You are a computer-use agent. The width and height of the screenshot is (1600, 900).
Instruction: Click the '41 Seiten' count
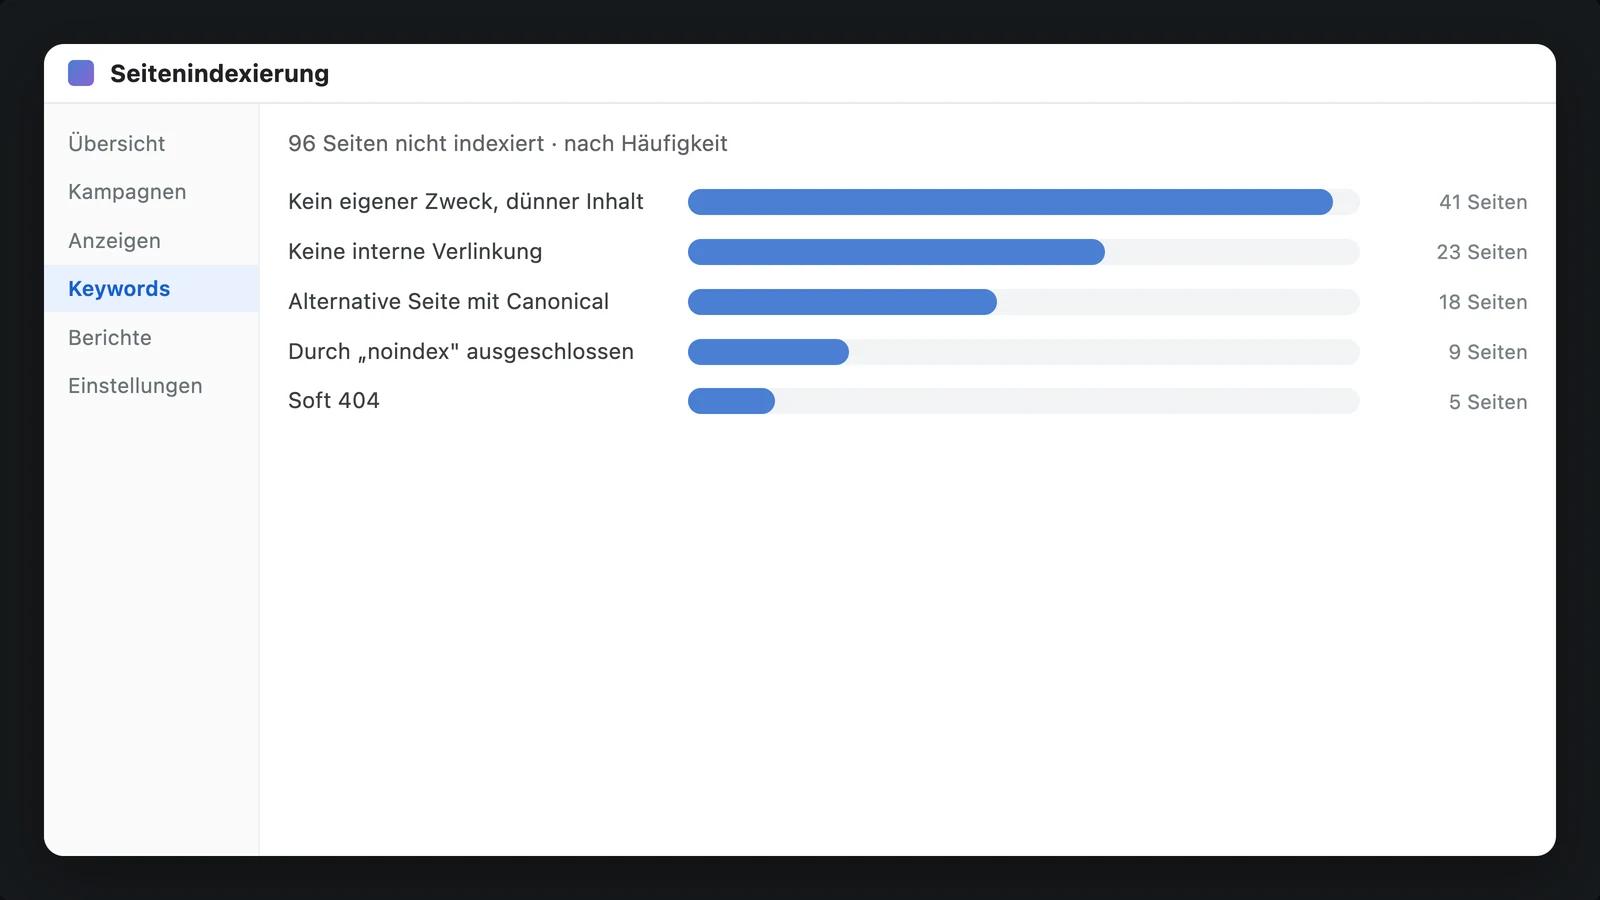click(1483, 202)
